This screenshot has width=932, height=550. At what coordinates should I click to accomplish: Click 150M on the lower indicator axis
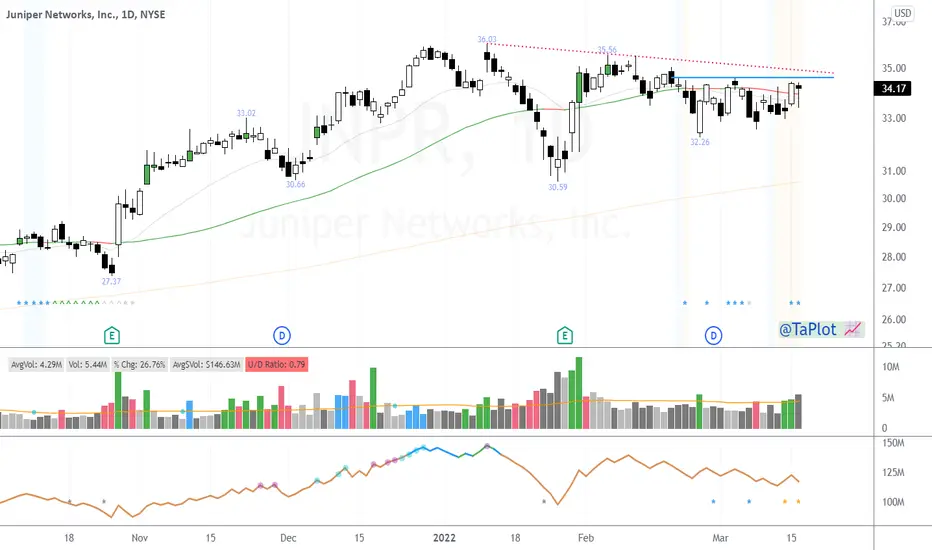[893, 443]
